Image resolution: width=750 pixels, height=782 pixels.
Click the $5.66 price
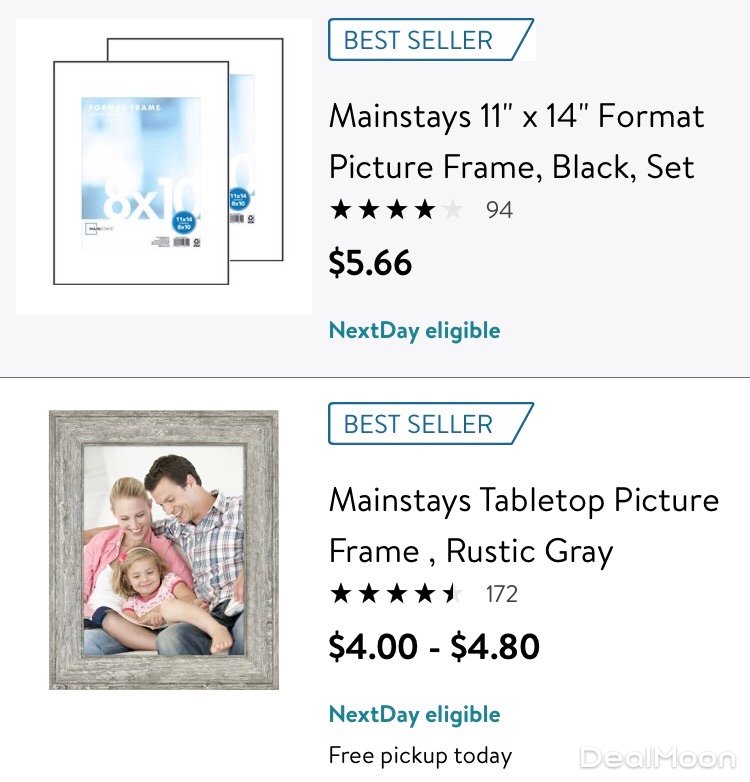(370, 262)
